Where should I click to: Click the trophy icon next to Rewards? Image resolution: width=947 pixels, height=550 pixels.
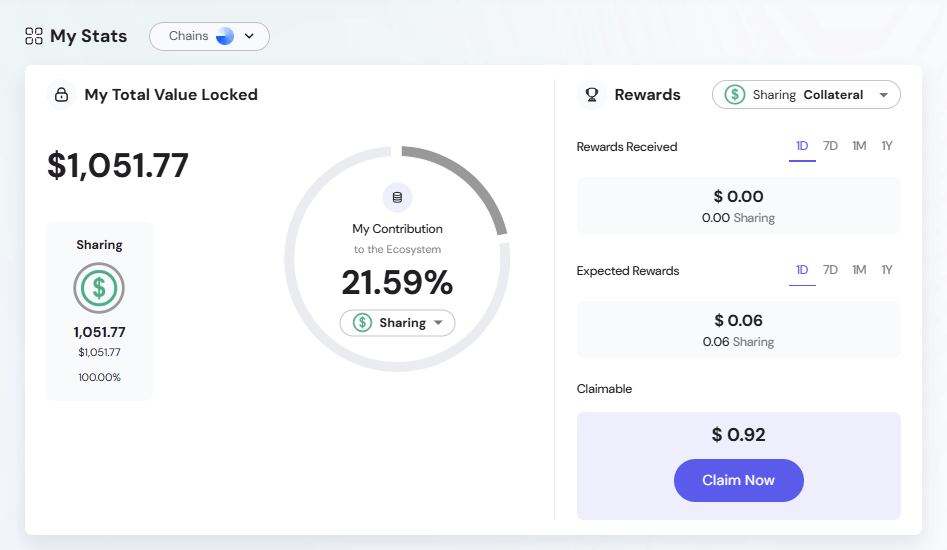[x=592, y=95]
